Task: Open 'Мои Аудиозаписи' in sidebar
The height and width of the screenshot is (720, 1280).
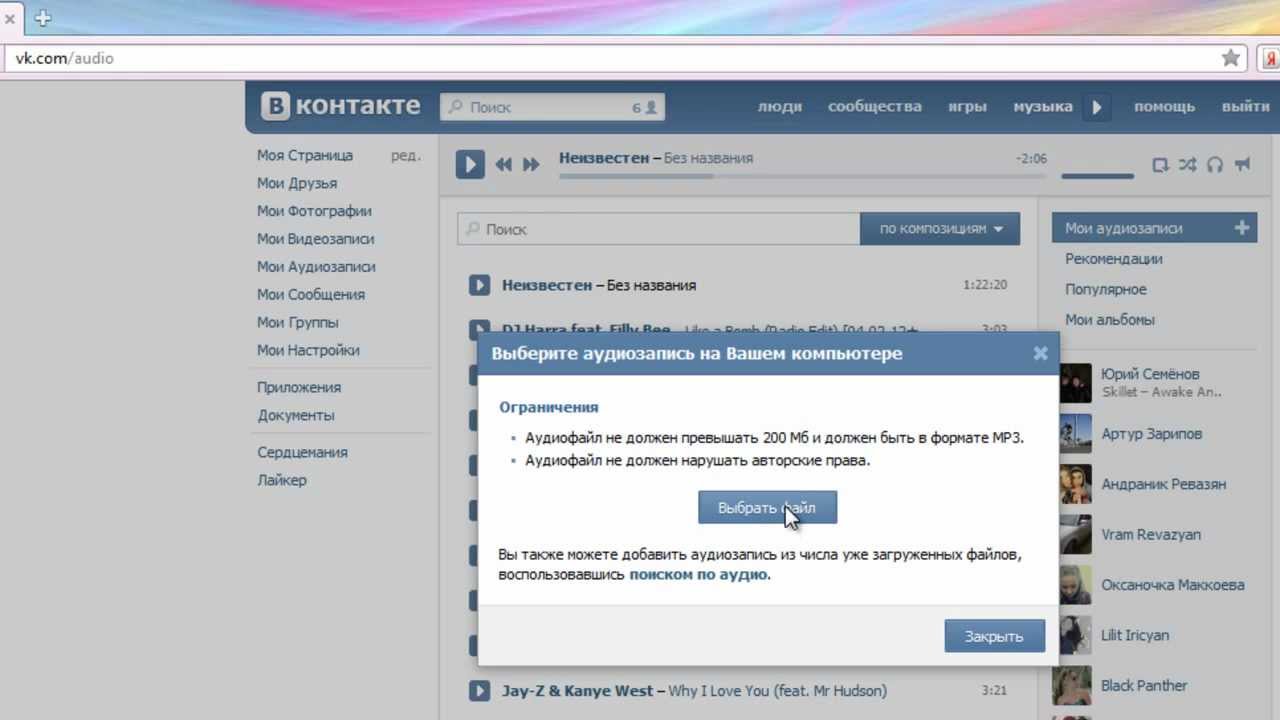Action: [316, 268]
